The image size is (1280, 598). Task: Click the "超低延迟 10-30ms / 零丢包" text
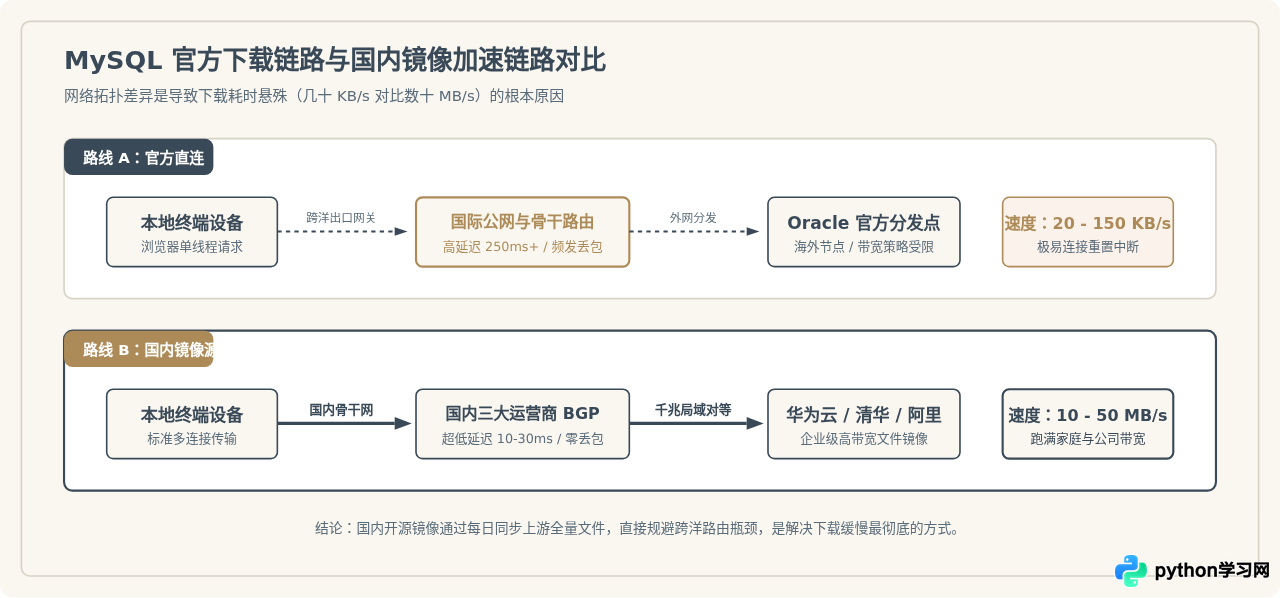click(x=523, y=438)
